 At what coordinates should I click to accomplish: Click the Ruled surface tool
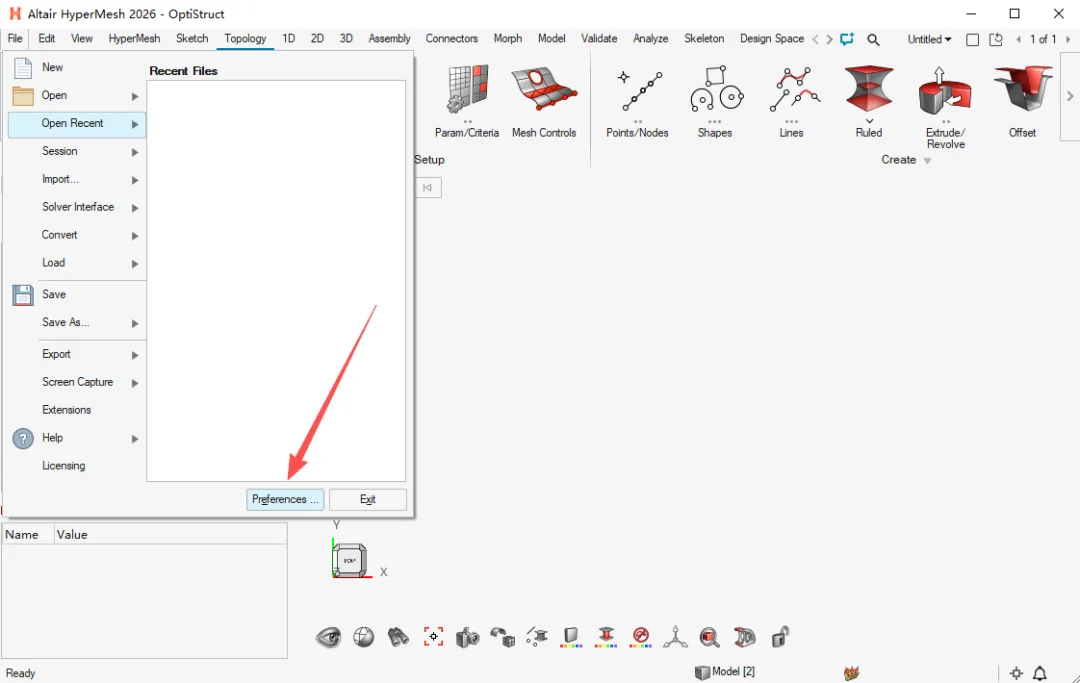click(869, 90)
